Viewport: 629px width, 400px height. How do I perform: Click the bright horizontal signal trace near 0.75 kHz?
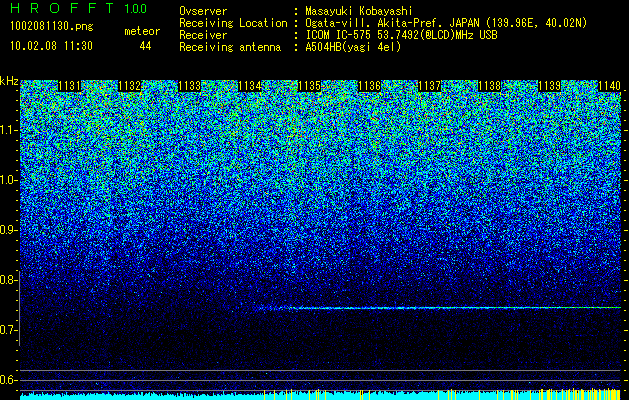[439, 308]
